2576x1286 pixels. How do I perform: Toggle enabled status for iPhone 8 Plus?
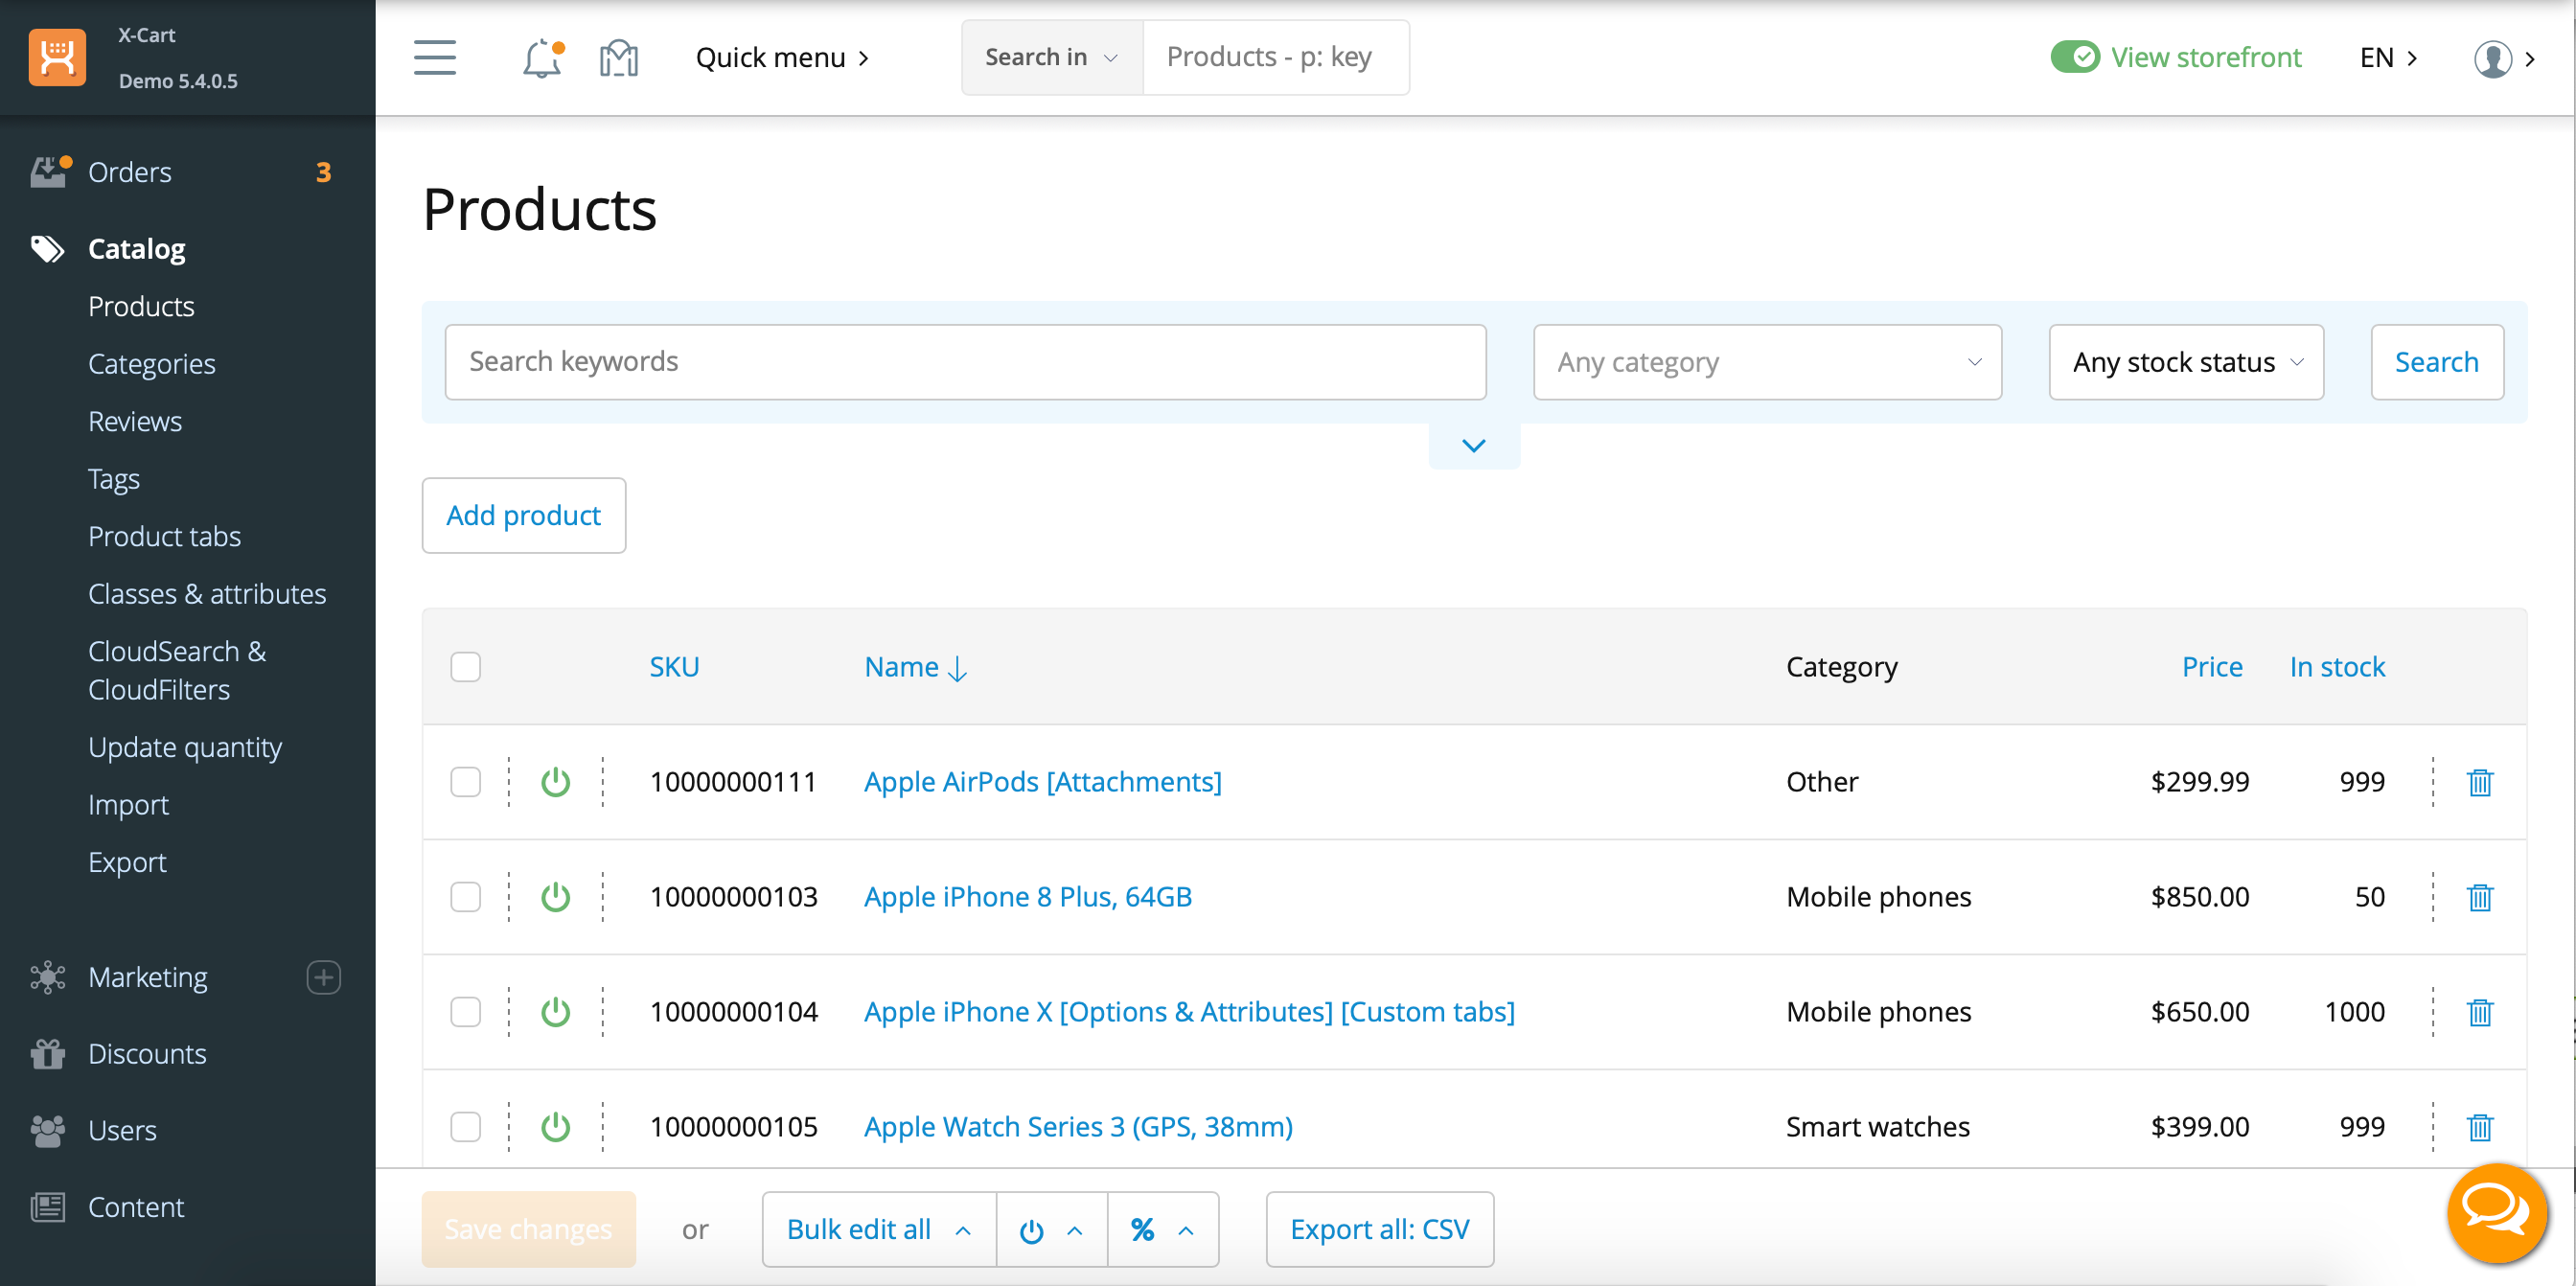tap(555, 897)
